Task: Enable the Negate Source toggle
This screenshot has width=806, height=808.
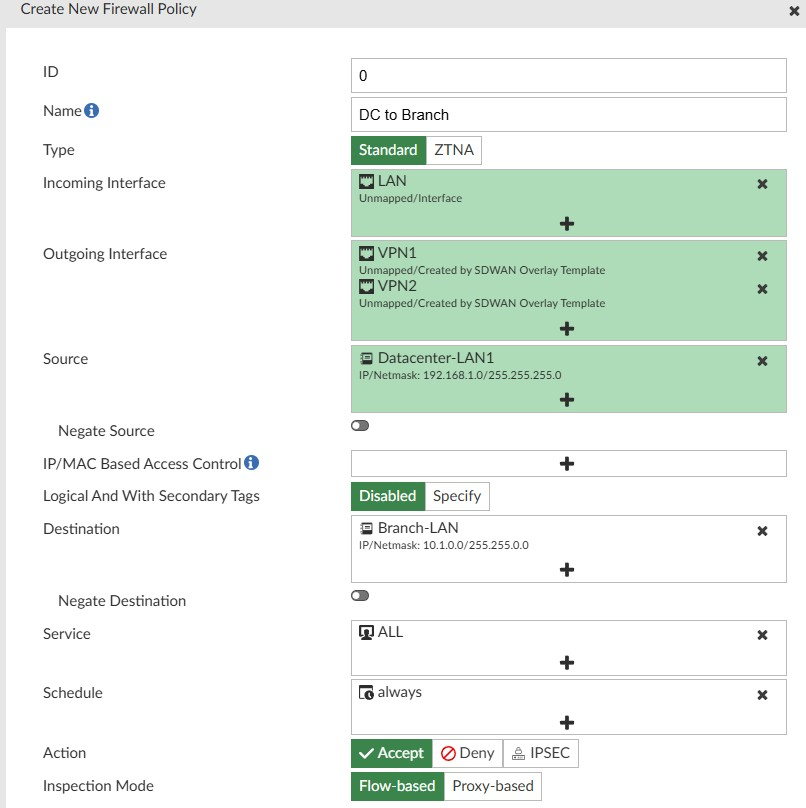Action: 359,425
